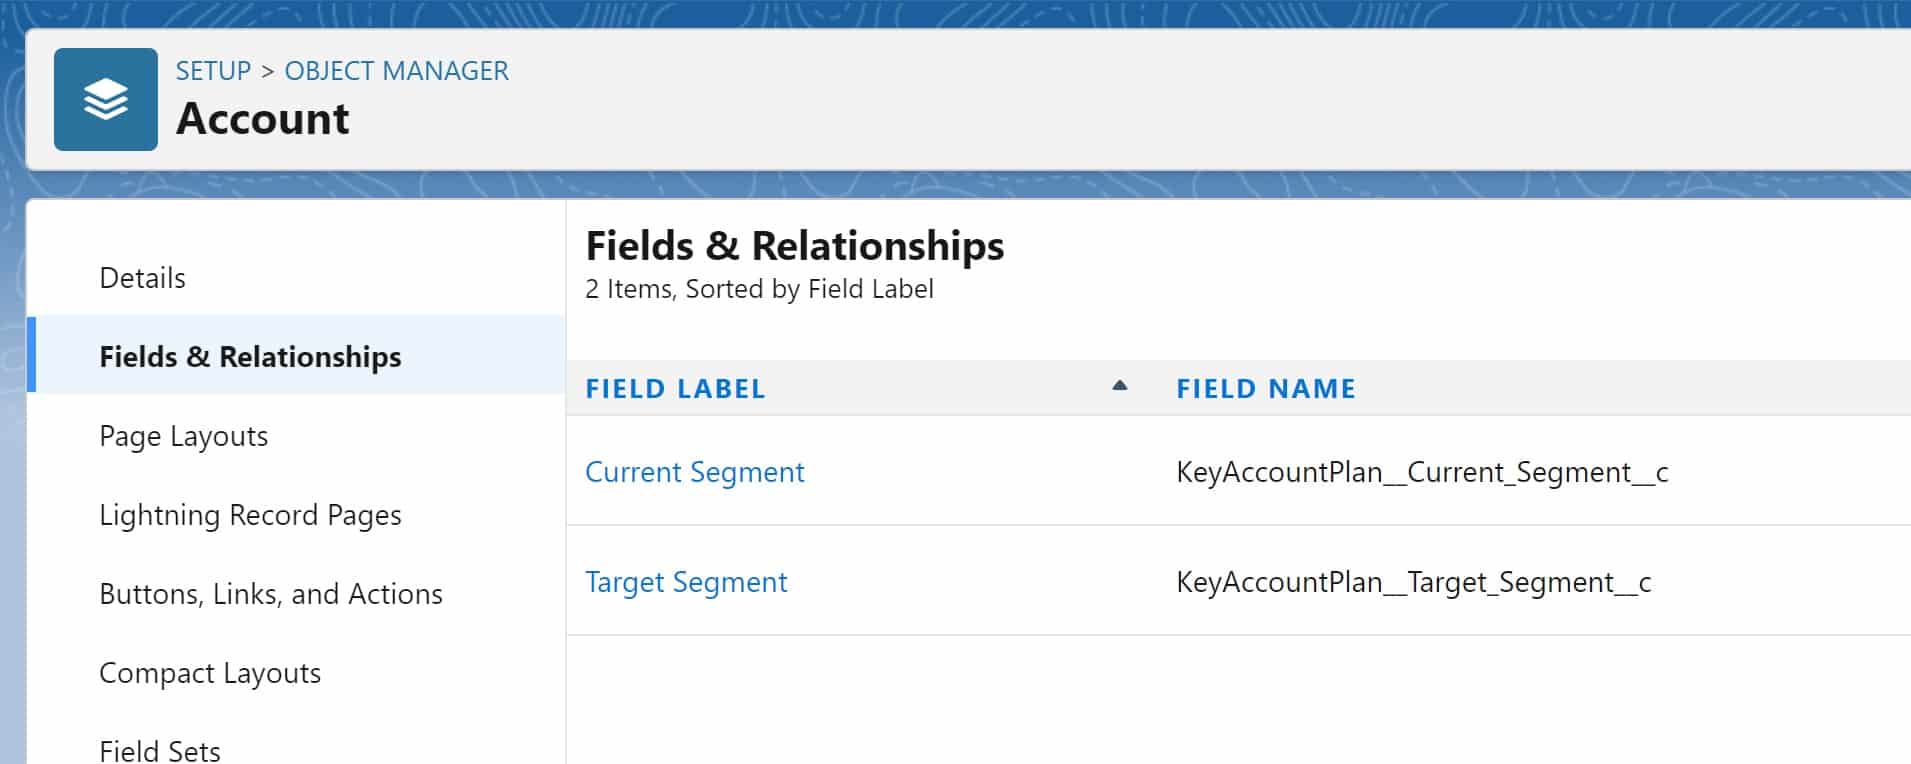Open the Page Layouts section
The height and width of the screenshot is (764, 1911).
[x=183, y=435]
